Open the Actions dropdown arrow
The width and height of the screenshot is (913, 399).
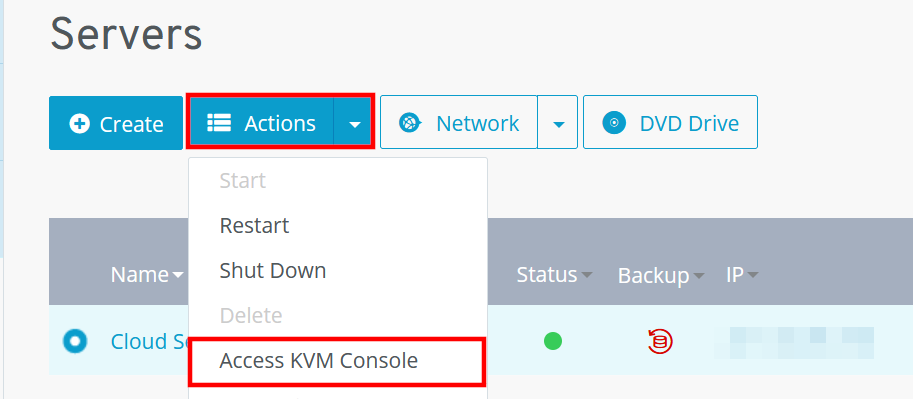click(x=354, y=123)
